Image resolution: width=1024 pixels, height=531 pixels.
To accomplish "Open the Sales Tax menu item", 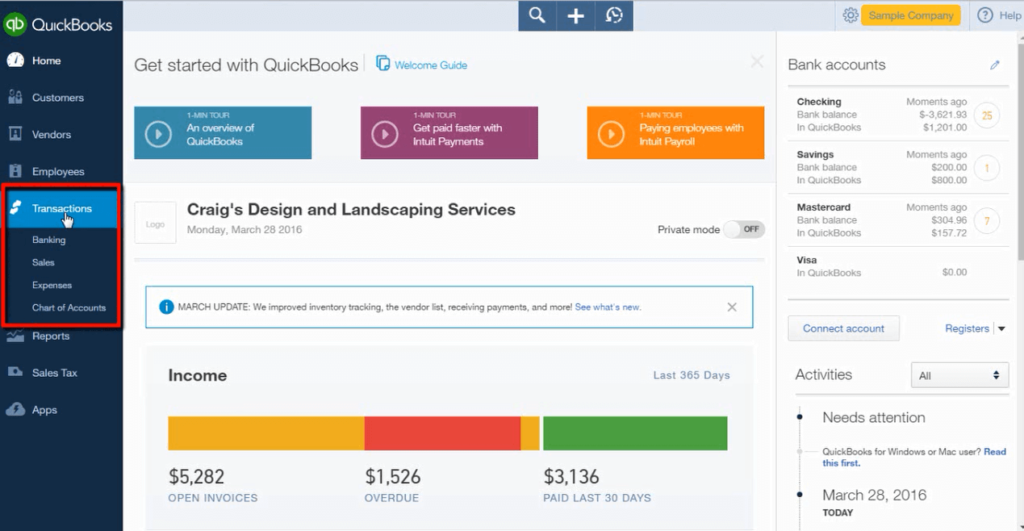I will (x=55, y=373).
